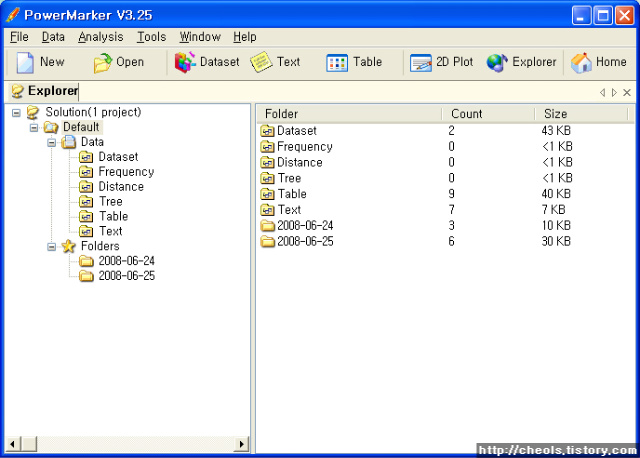Select 'Default' in the tree
The image size is (640, 458).
click(81, 127)
